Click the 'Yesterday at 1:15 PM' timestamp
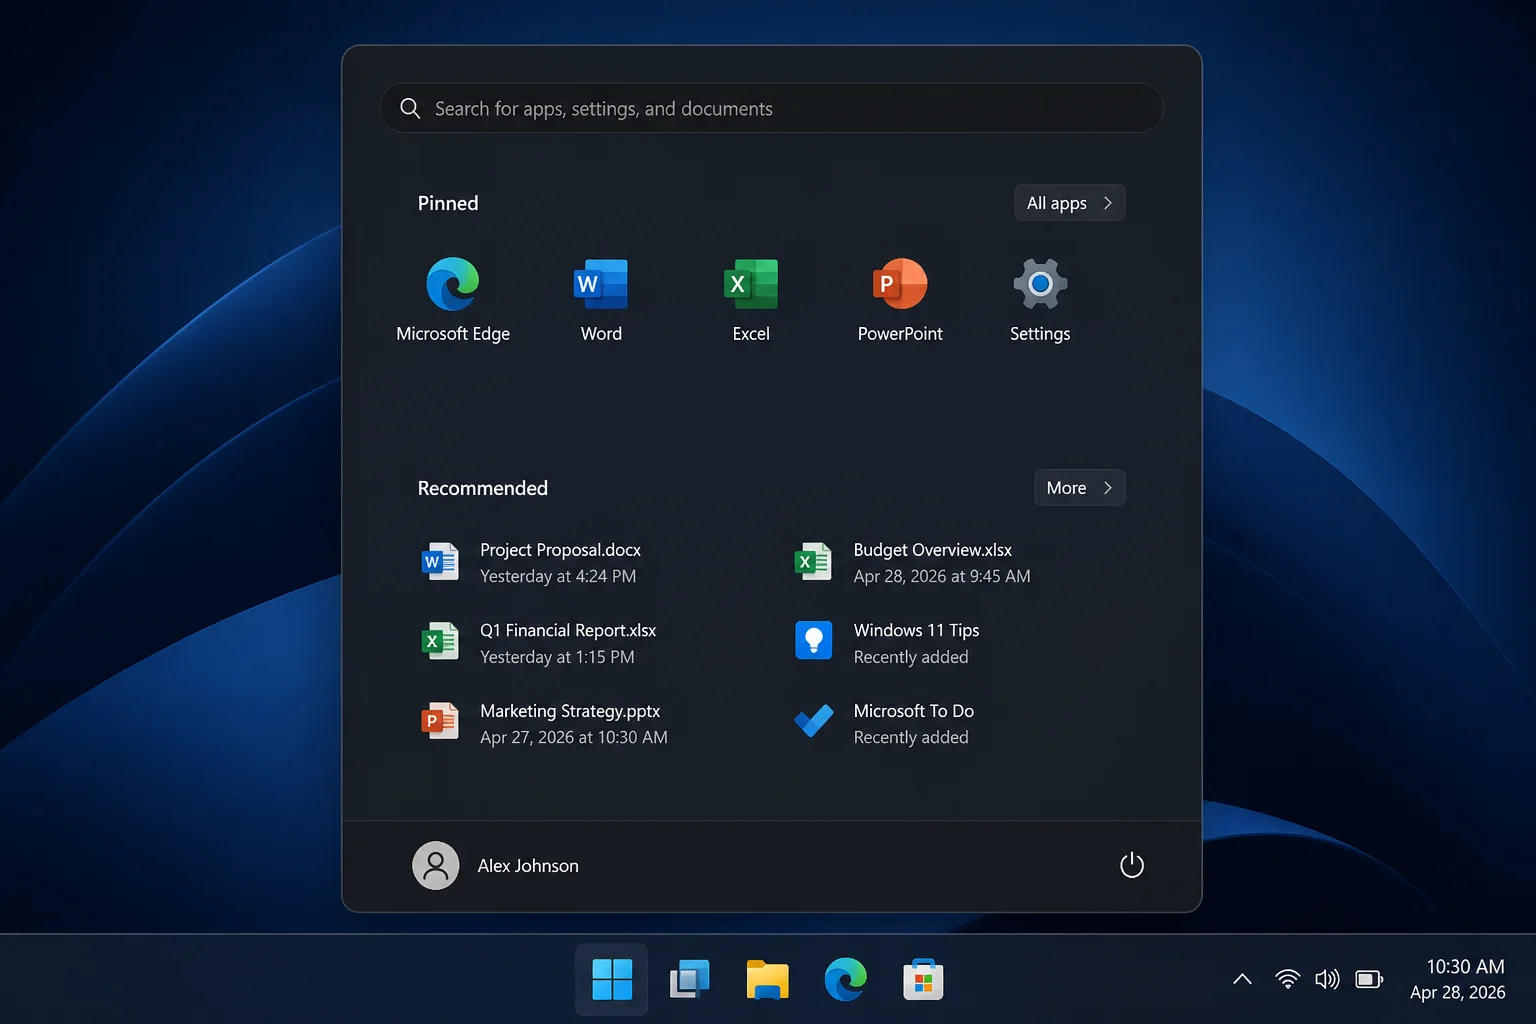This screenshot has height=1024, width=1536. (557, 657)
